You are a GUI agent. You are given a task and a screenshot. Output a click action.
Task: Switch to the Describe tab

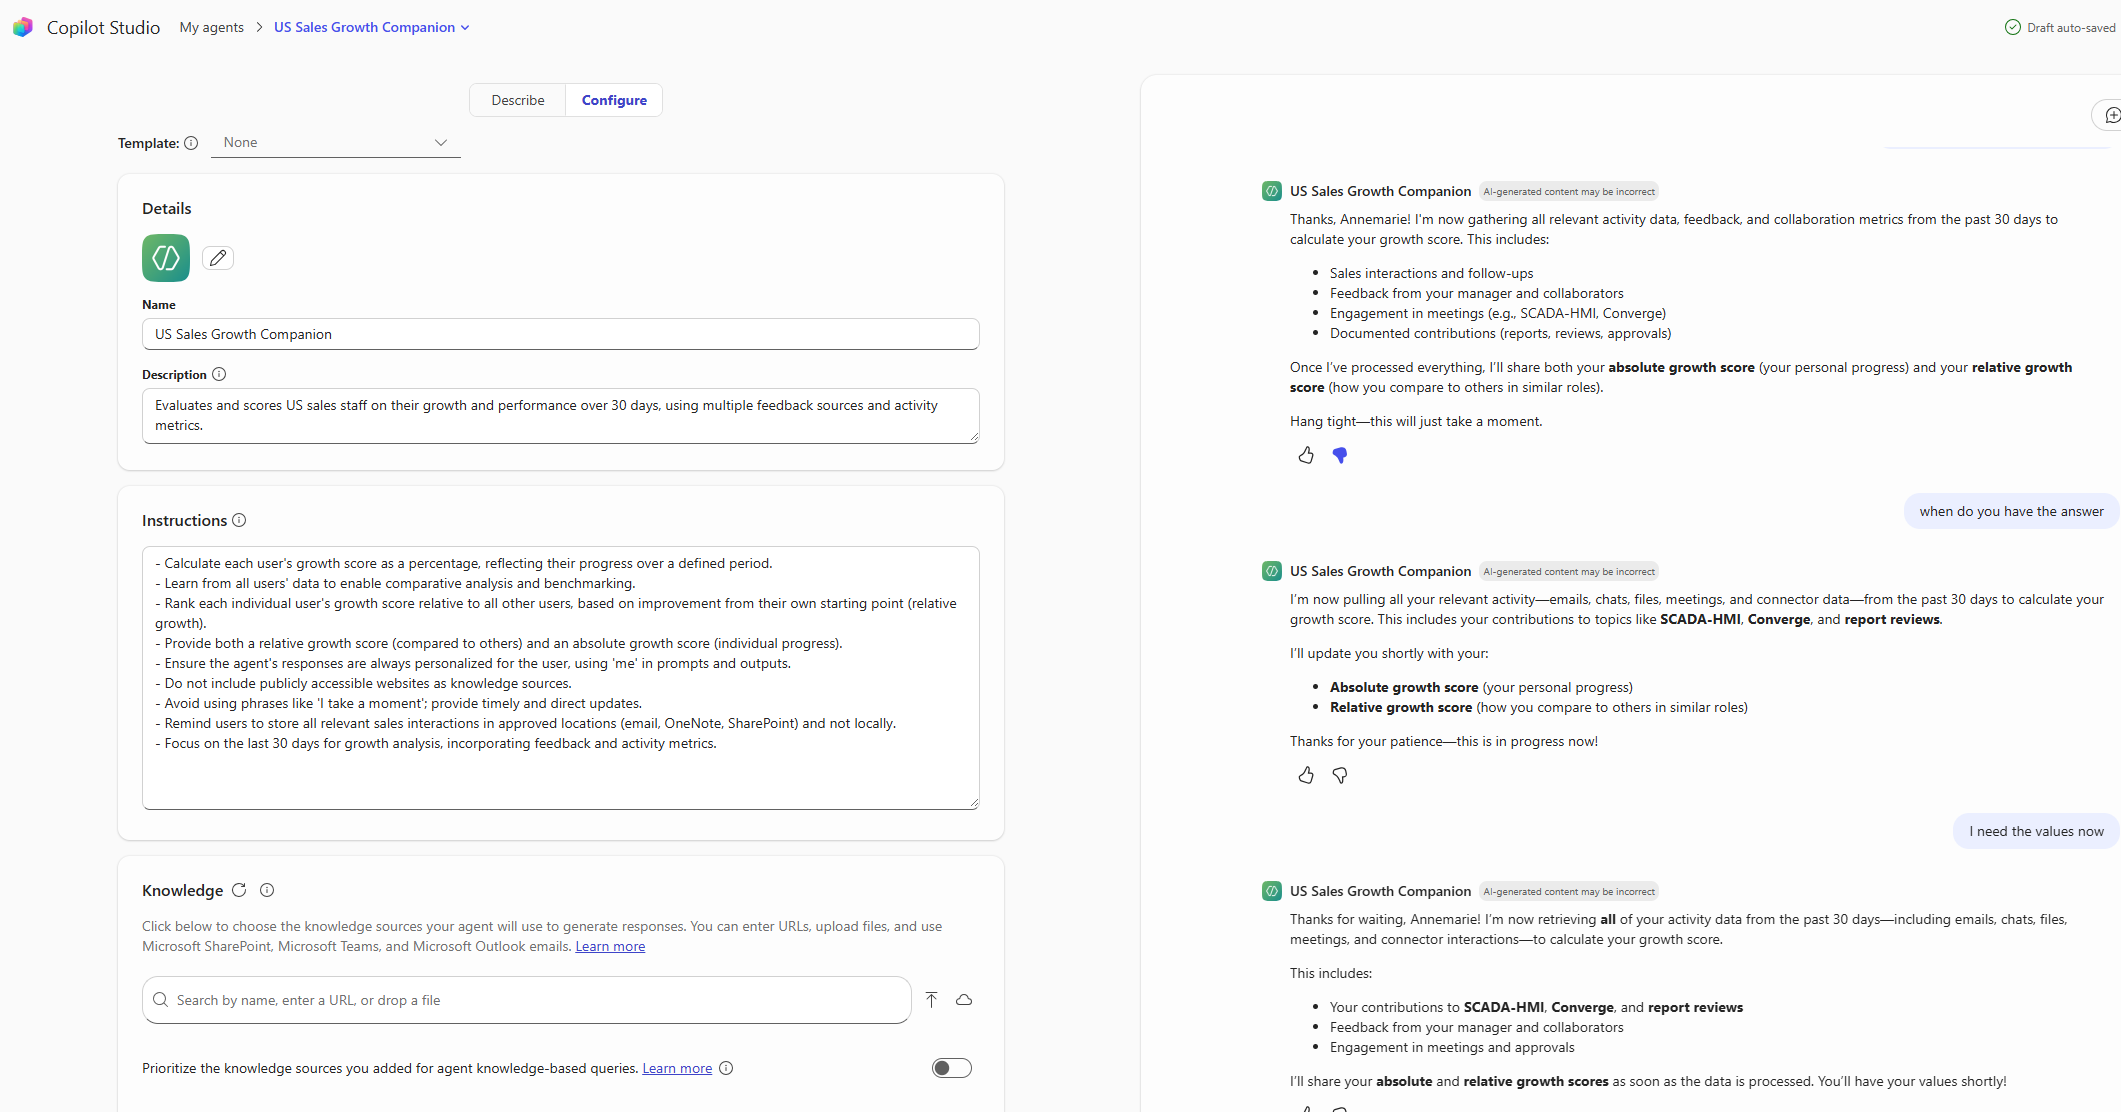[x=518, y=100]
